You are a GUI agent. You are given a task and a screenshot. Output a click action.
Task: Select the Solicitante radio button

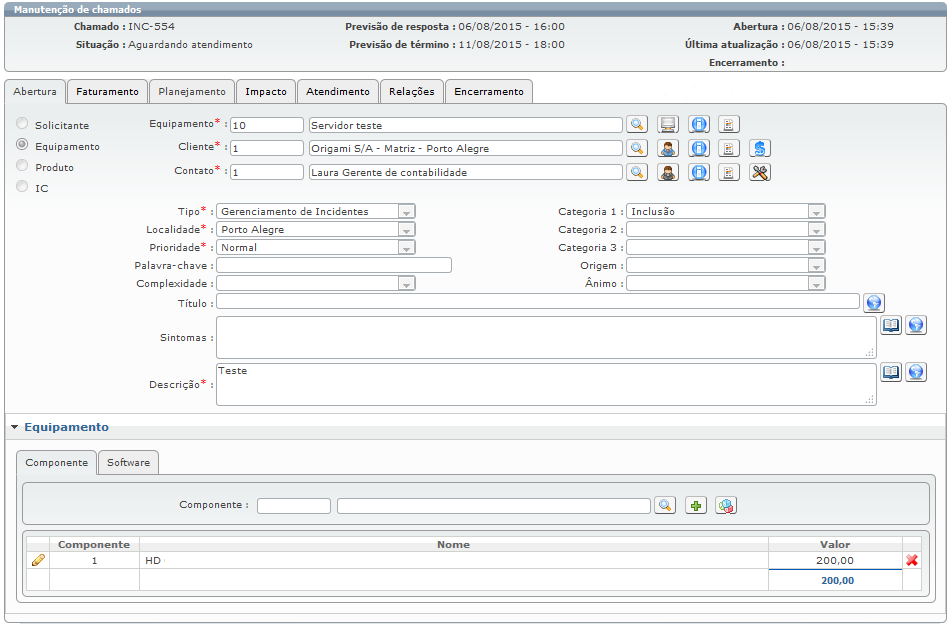[x=22, y=124]
